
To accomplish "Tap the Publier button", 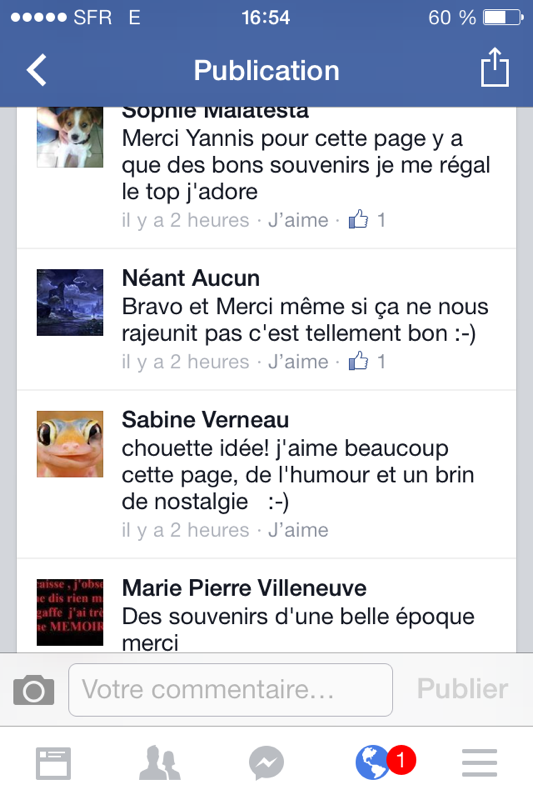I will pyautogui.click(x=463, y=689).
